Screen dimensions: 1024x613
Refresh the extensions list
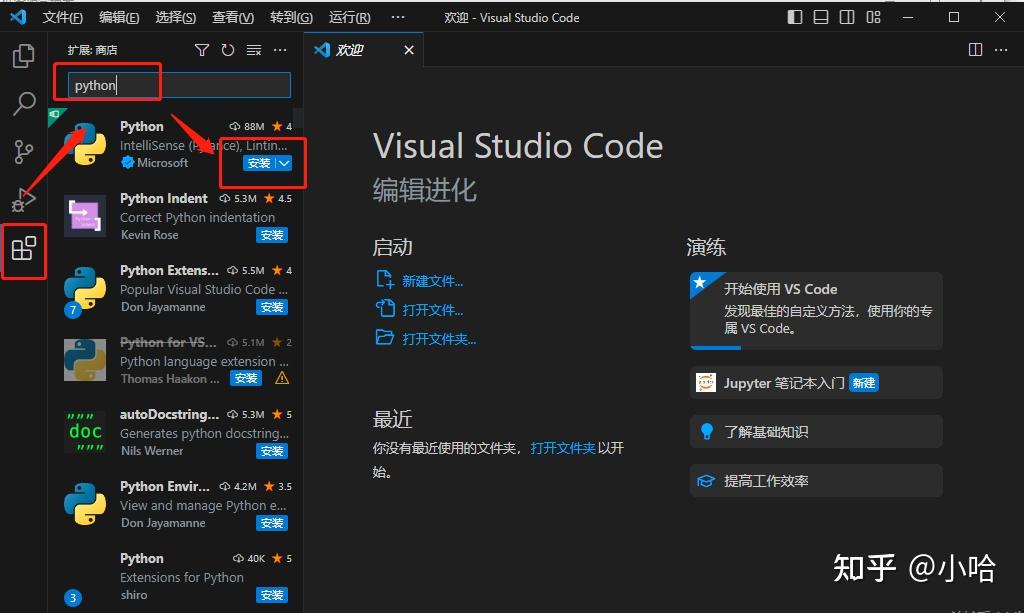(x=227, y=50)
